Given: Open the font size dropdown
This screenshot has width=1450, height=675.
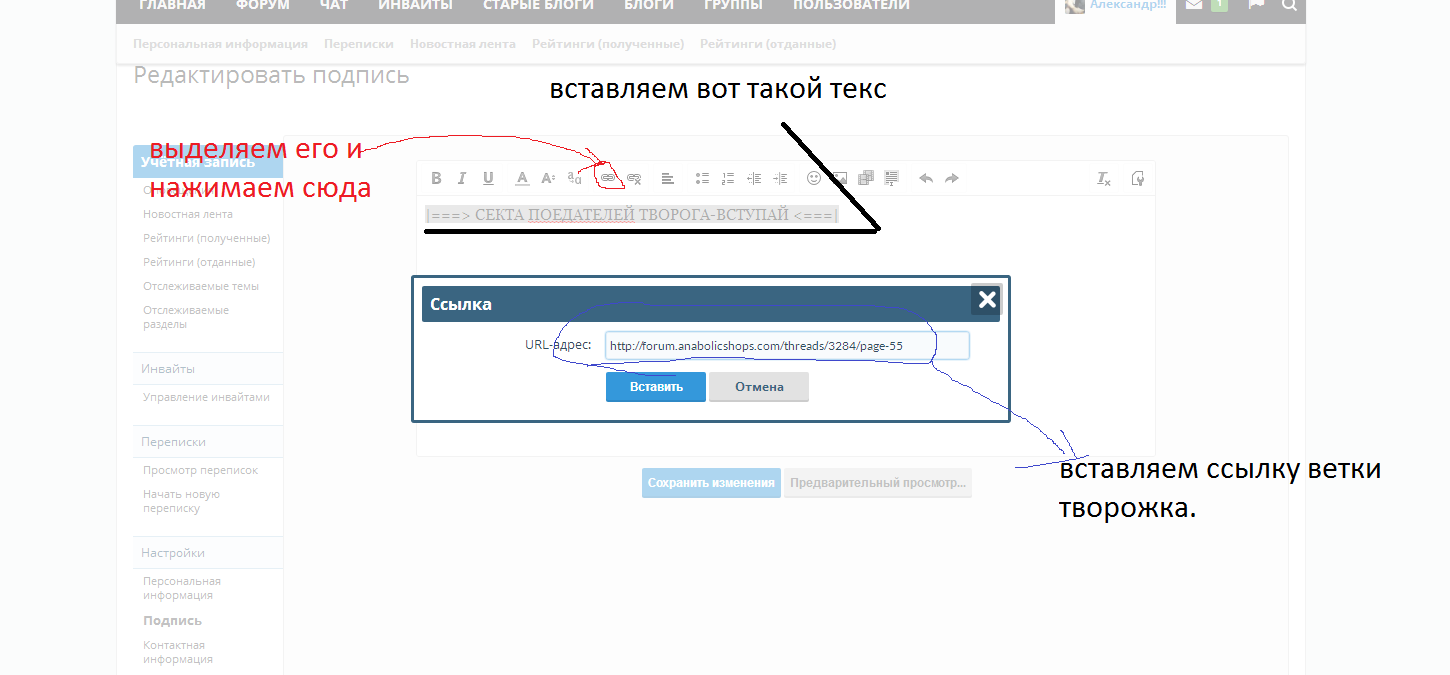Looking at the screenshot, I should point(548,179).
